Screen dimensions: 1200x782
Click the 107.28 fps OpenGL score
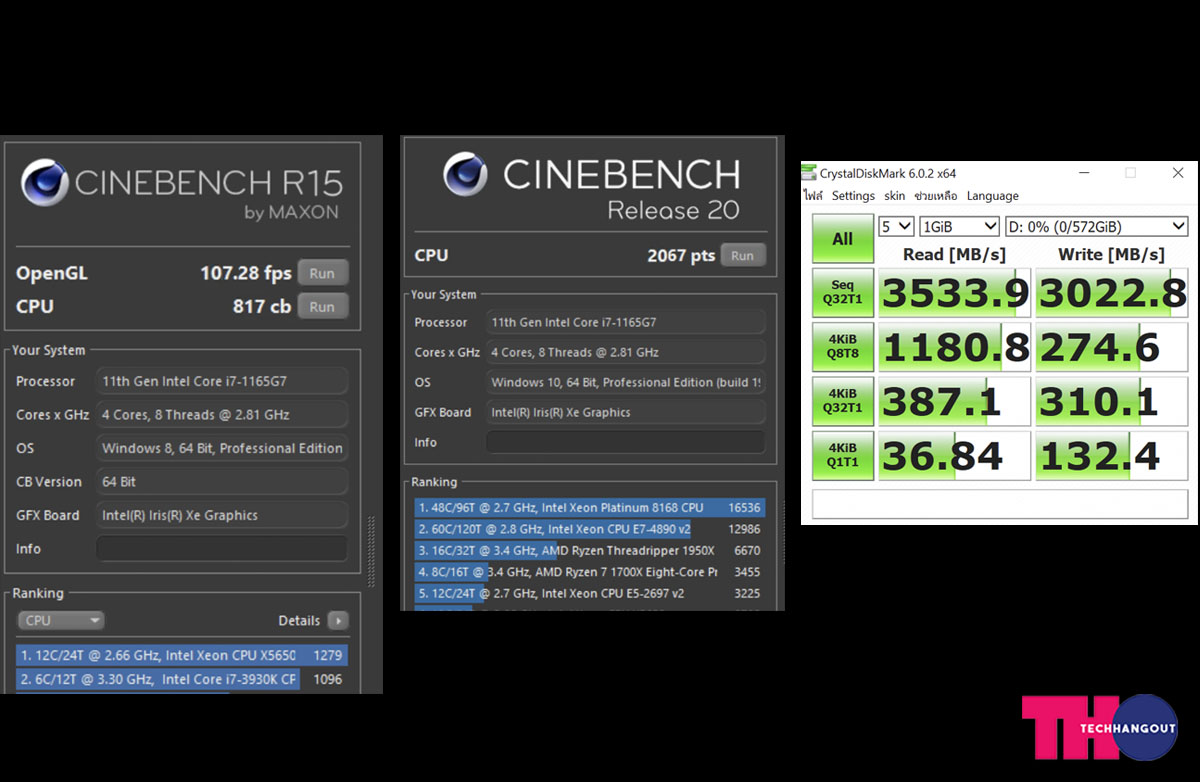coord(245,273)
